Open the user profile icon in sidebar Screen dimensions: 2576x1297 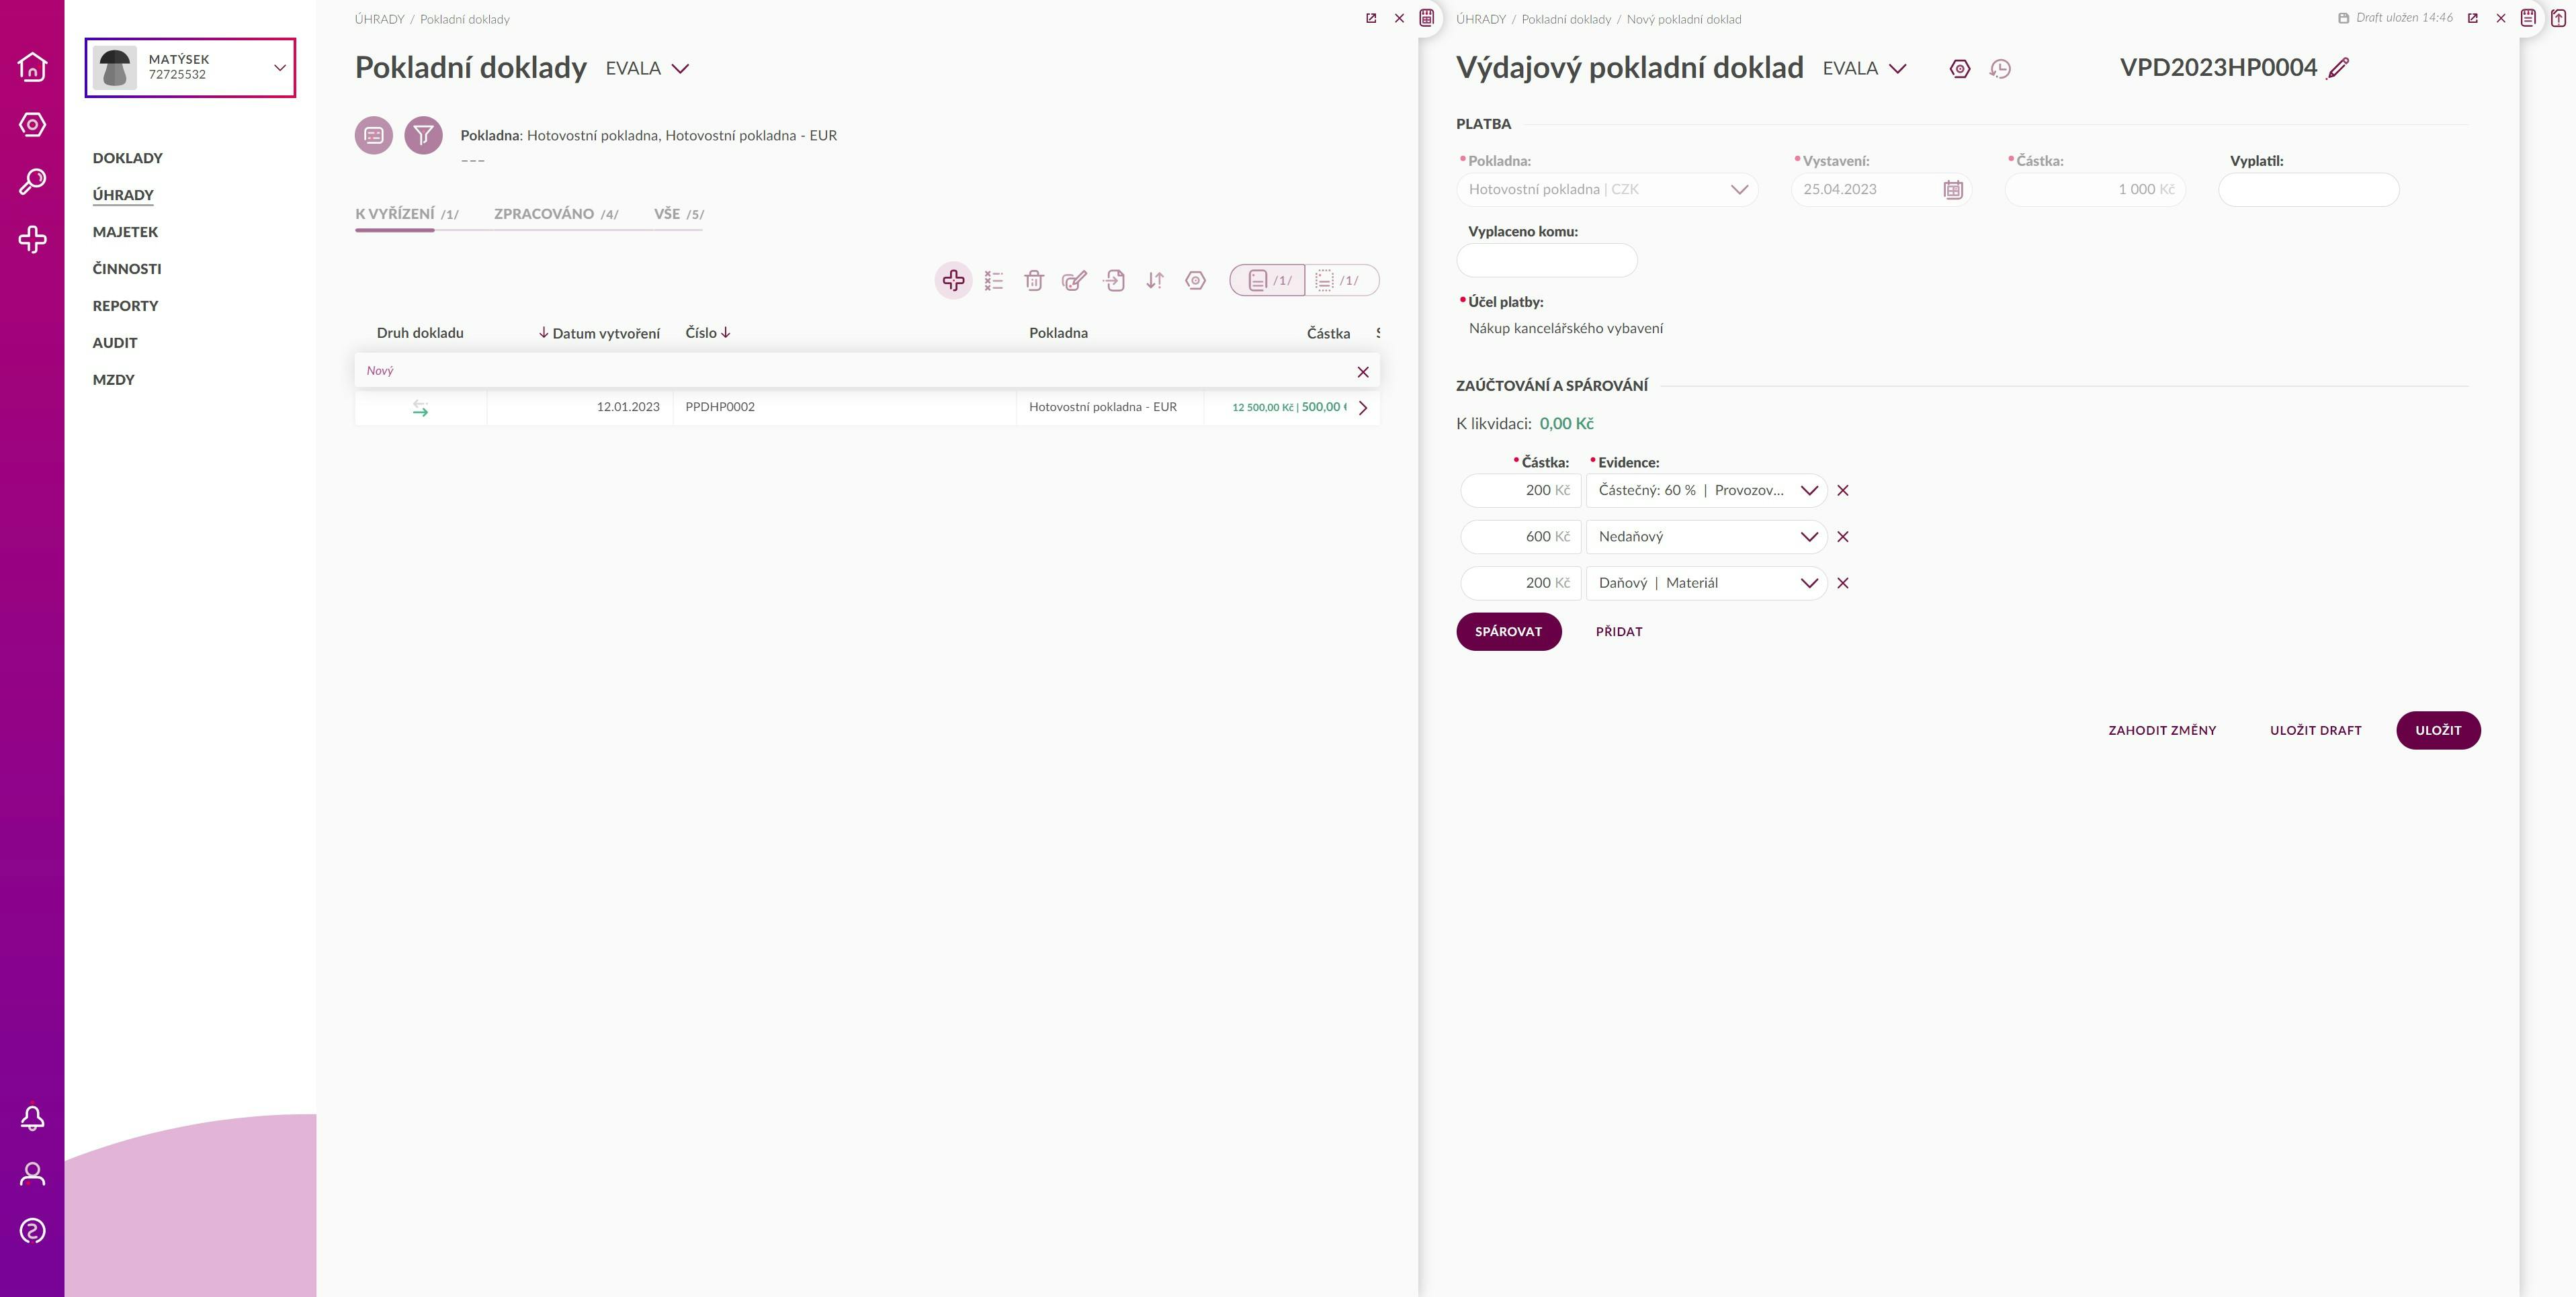32,1174
